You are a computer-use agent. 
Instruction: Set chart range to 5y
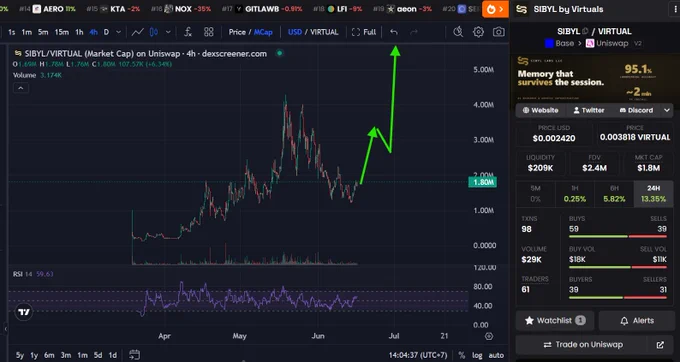point(20,355)
